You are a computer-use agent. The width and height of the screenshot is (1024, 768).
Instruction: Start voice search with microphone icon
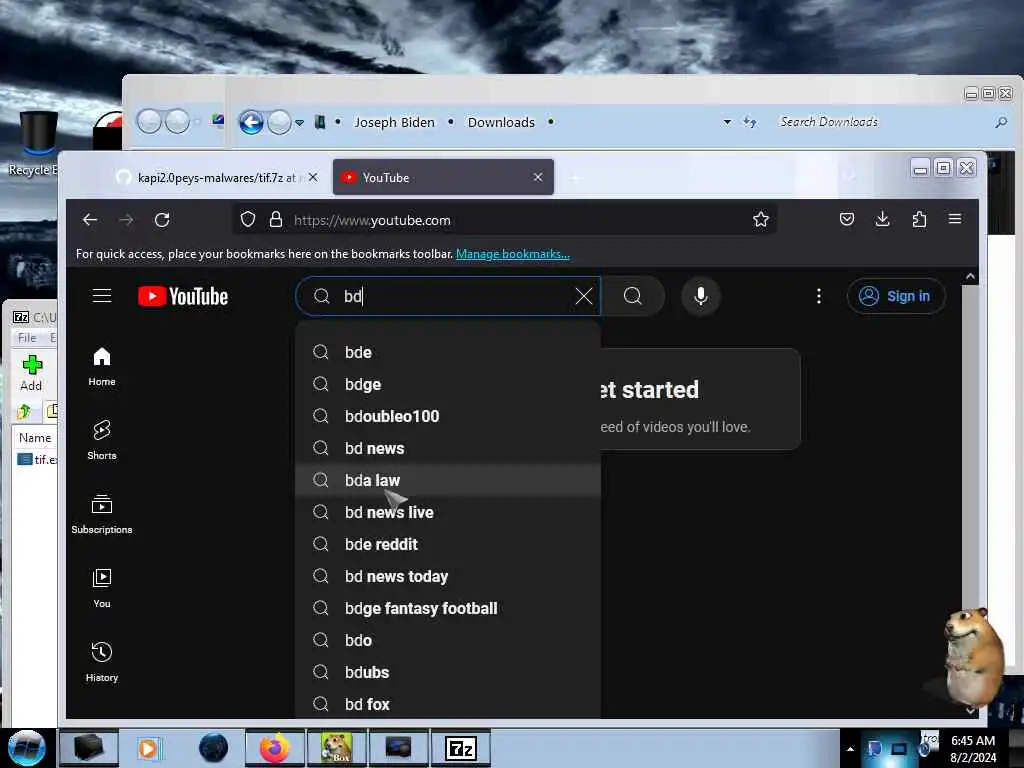[701, 296]
